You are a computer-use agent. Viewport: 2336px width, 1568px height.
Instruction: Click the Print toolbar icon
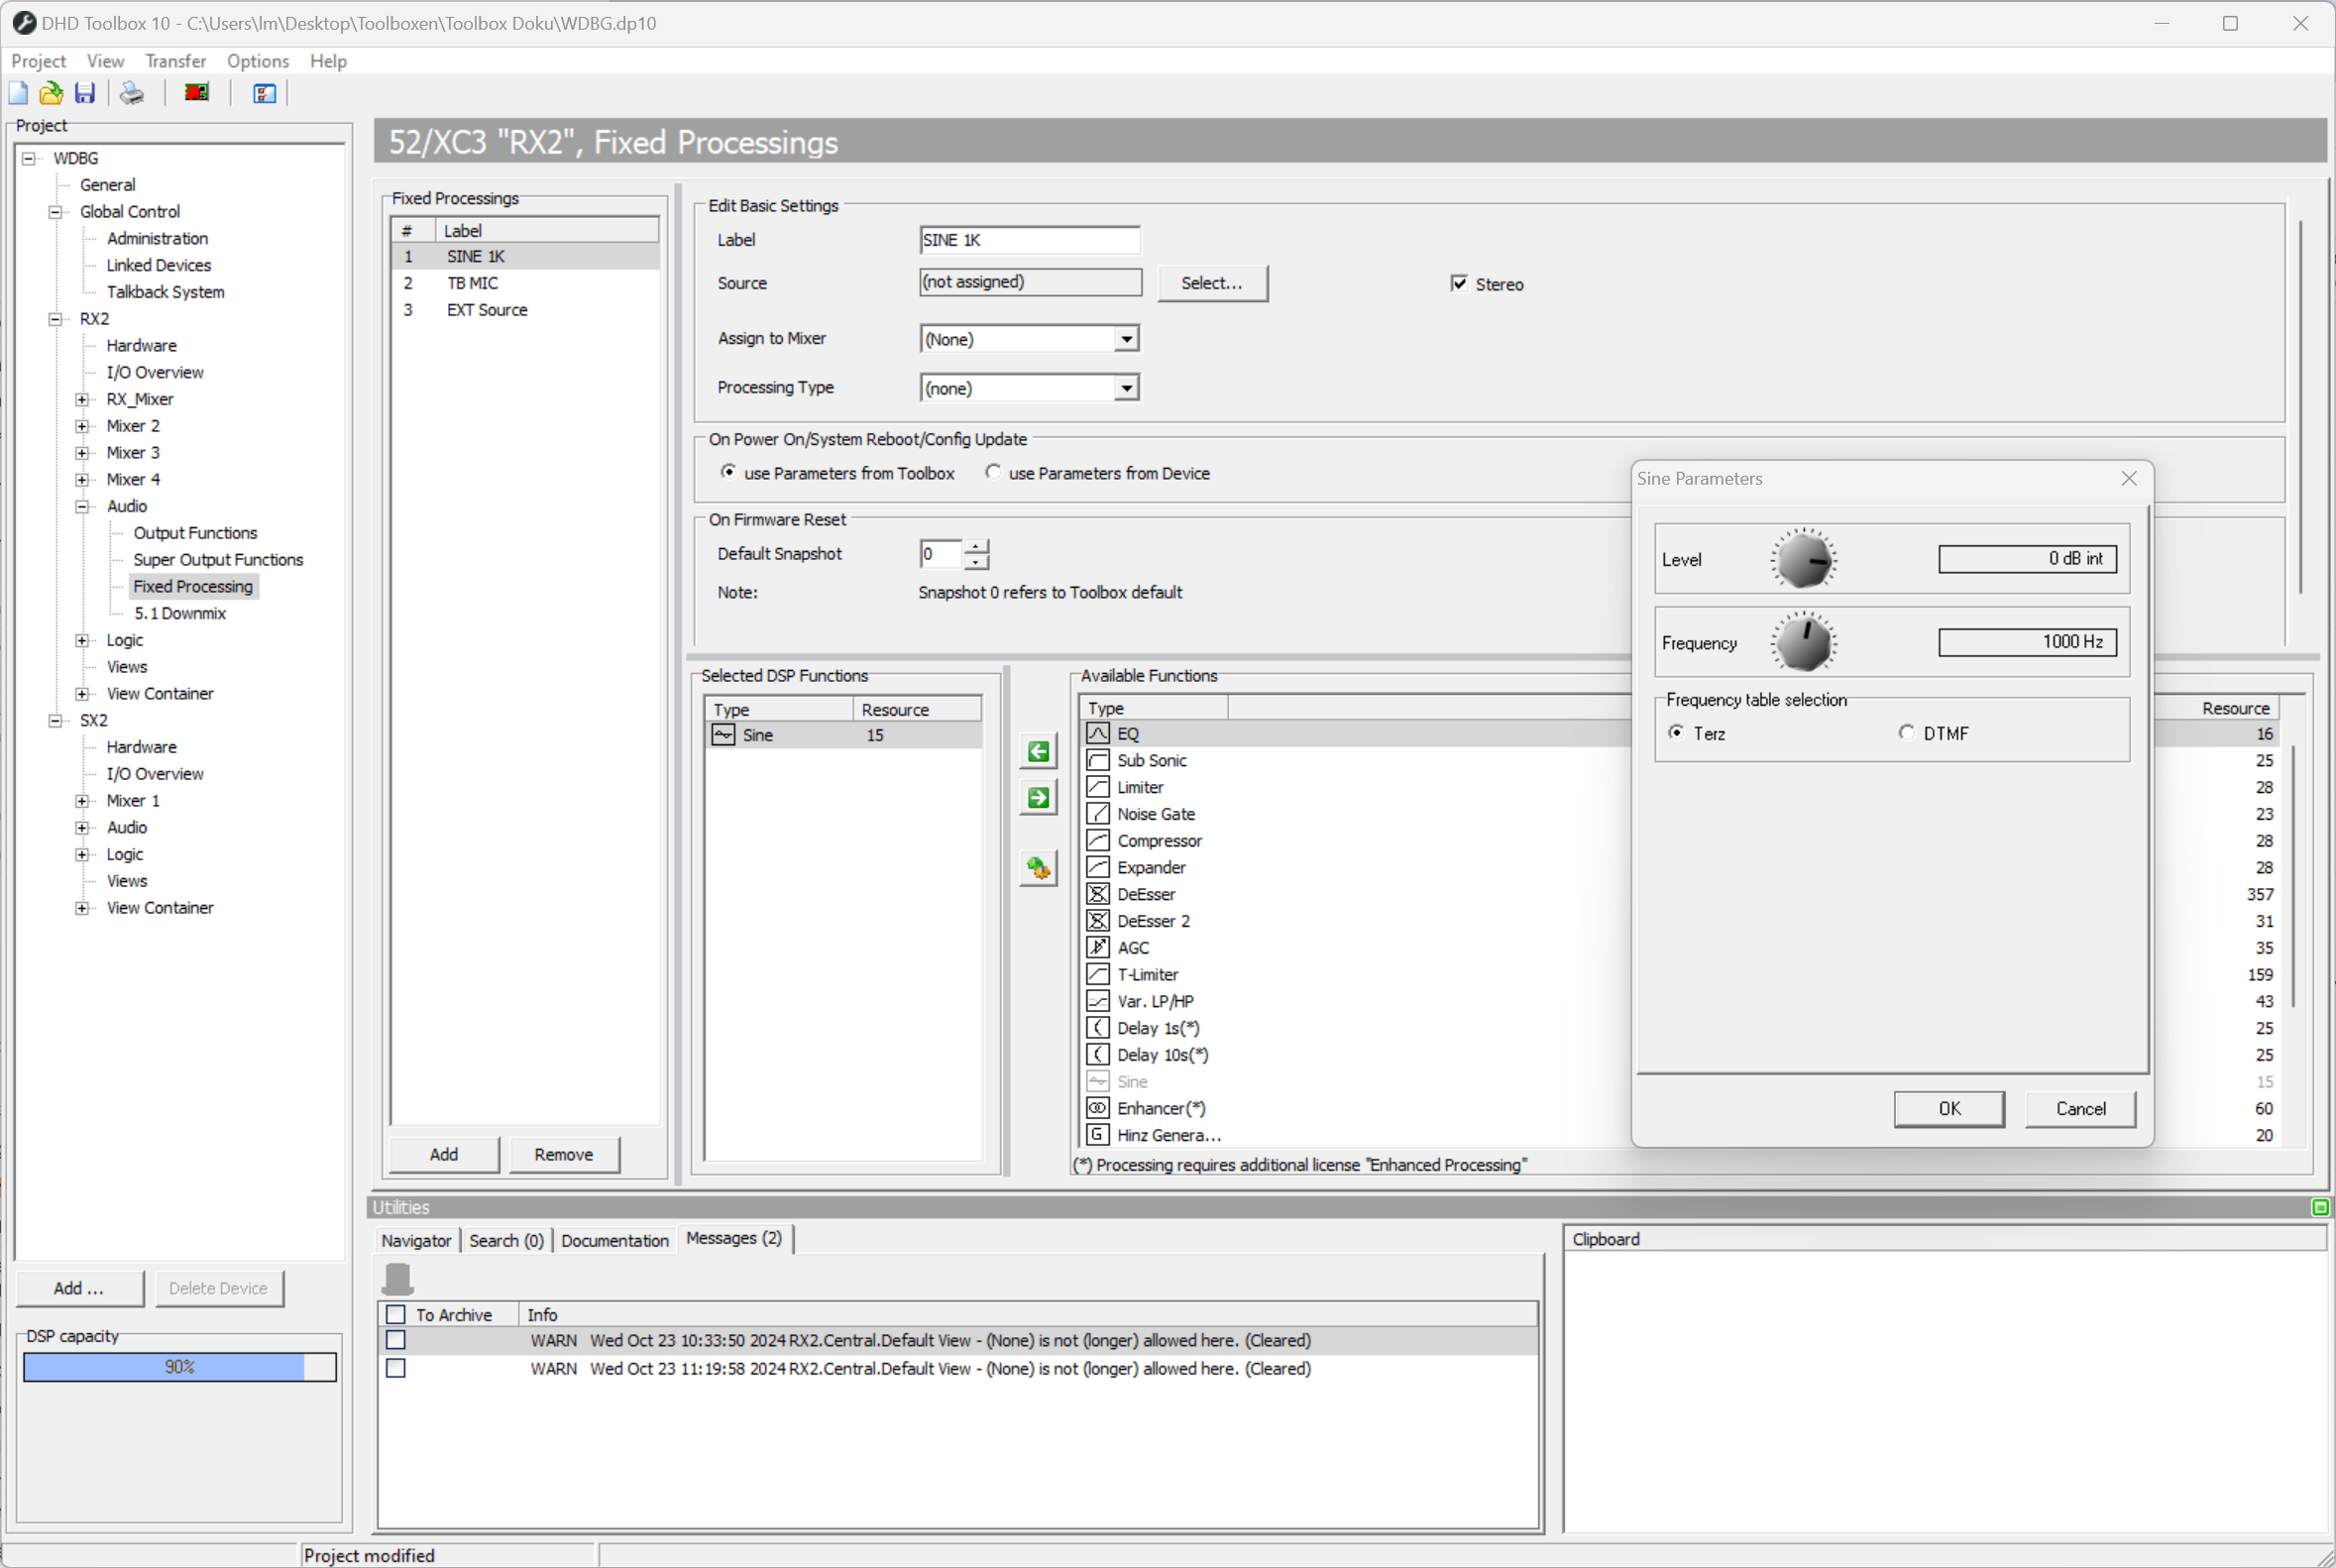tap(131, 92)
